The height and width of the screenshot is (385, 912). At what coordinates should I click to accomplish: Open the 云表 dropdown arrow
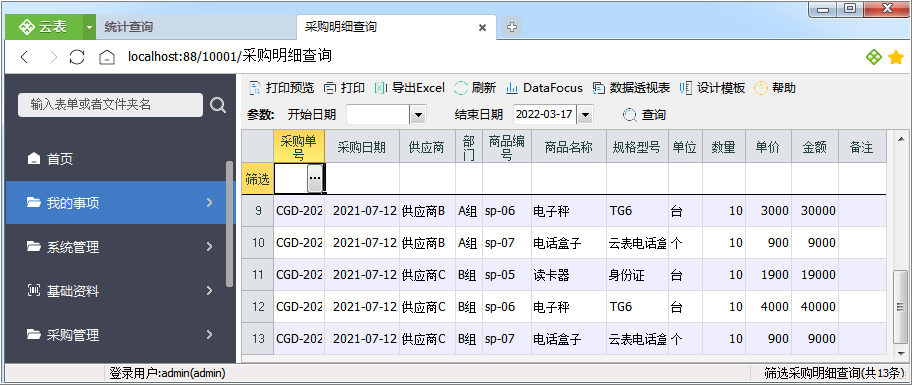[x=88, y=27]
